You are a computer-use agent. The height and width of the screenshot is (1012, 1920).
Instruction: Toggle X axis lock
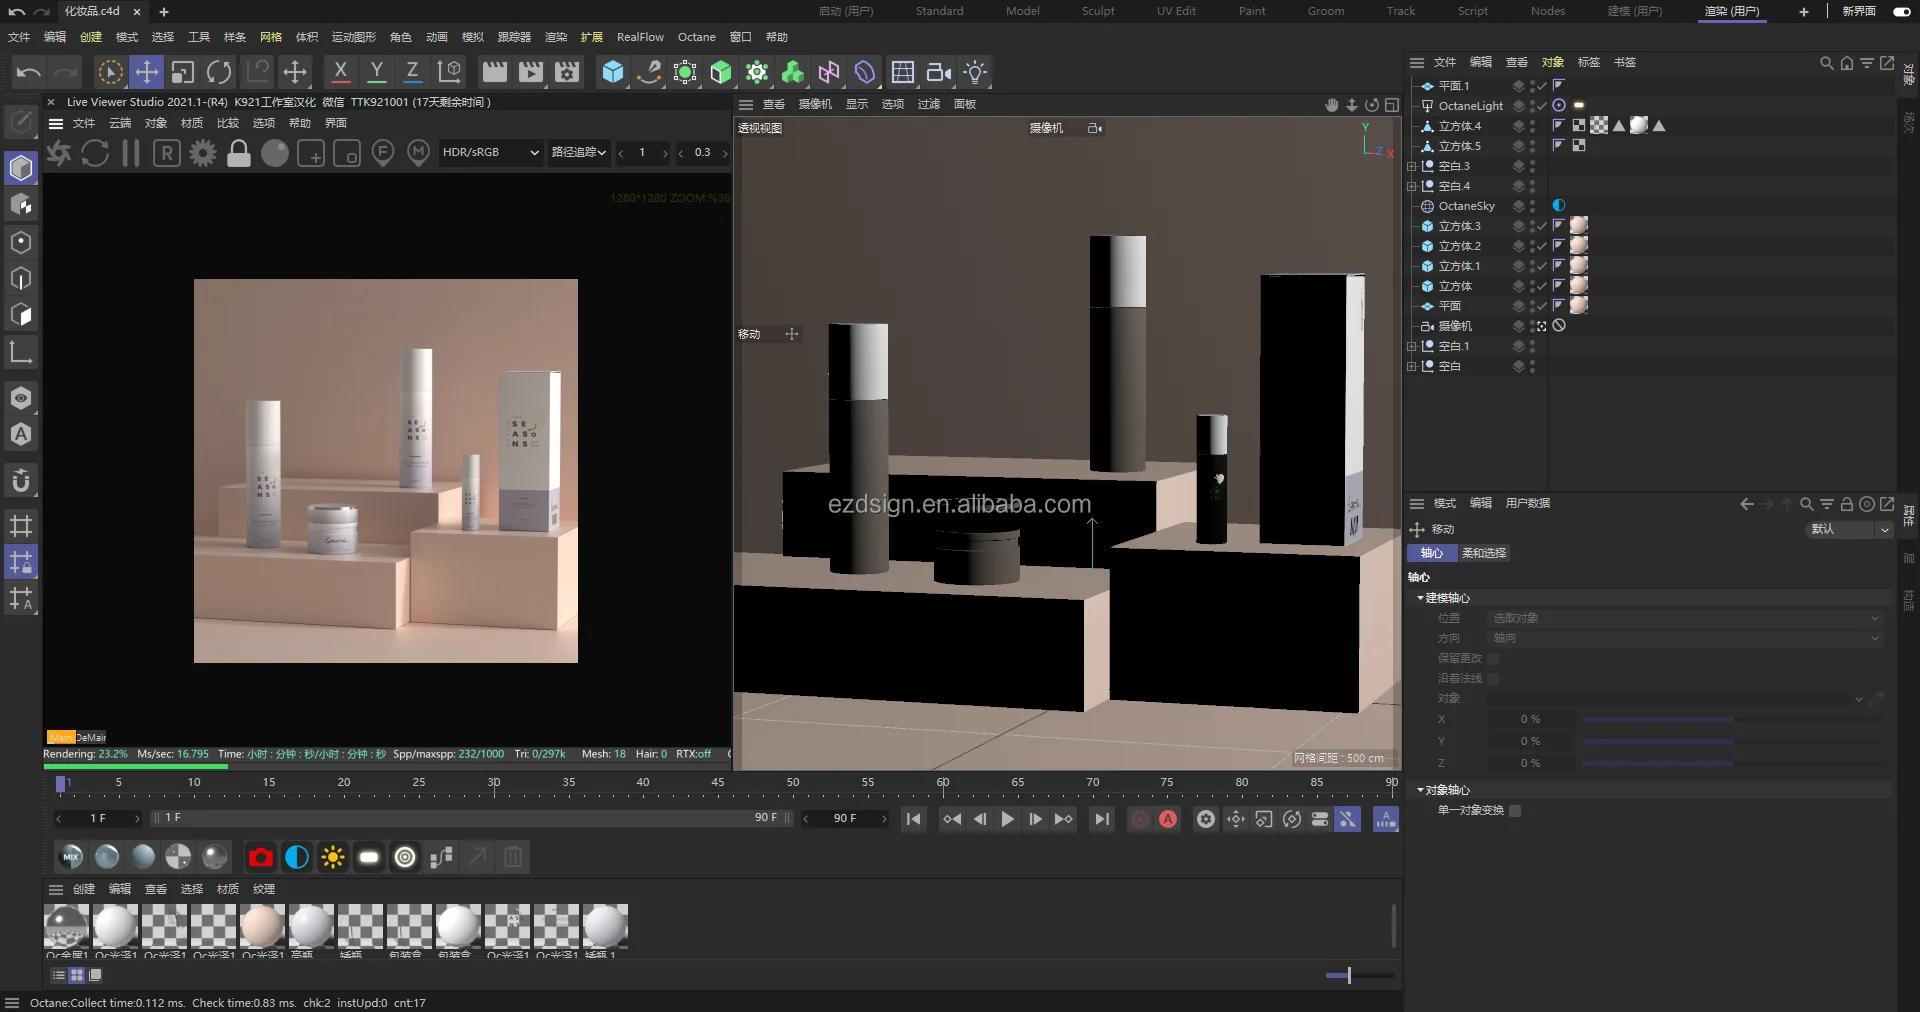340,72
